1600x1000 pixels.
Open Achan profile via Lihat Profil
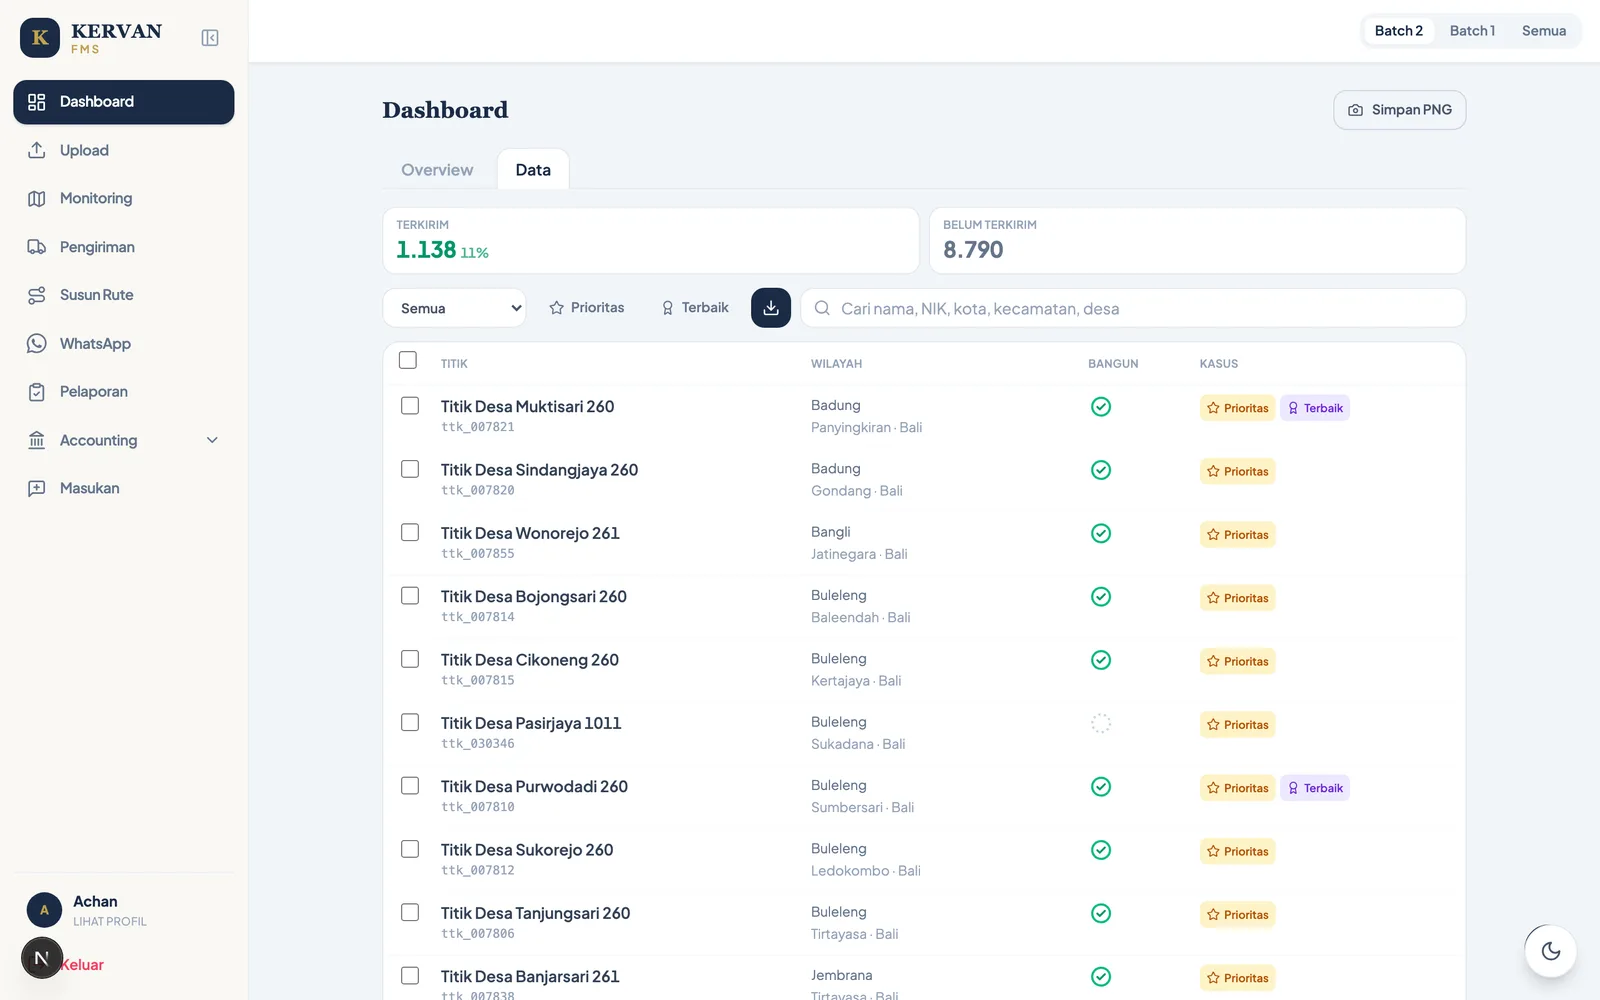[x=110, y=922]
